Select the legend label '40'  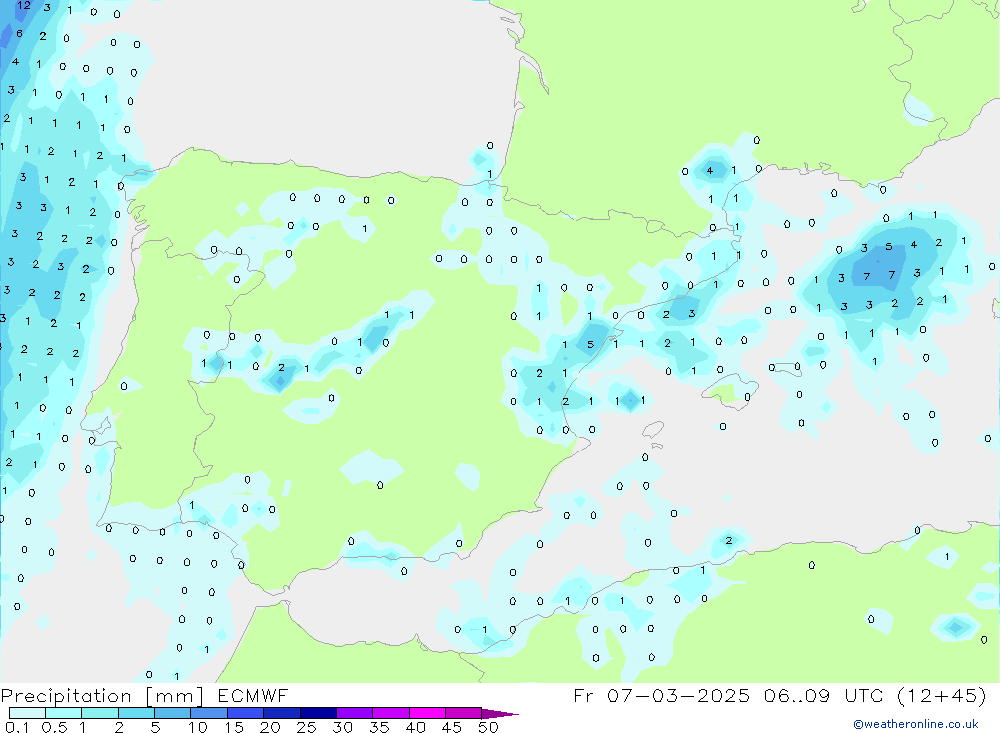pyautogui.click(x=416, y=727)
